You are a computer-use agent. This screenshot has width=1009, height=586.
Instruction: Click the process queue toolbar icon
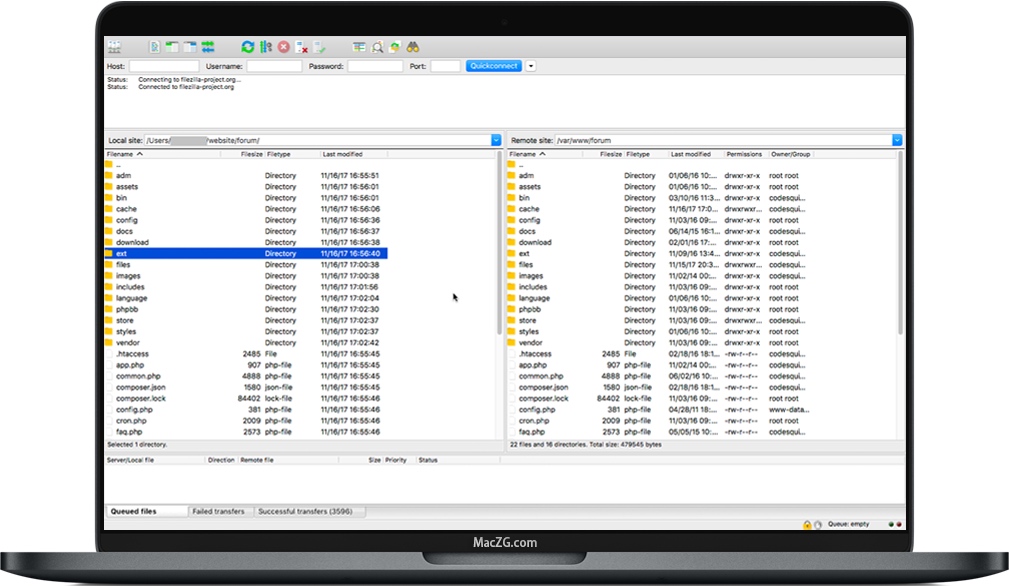tap(266, 47)
